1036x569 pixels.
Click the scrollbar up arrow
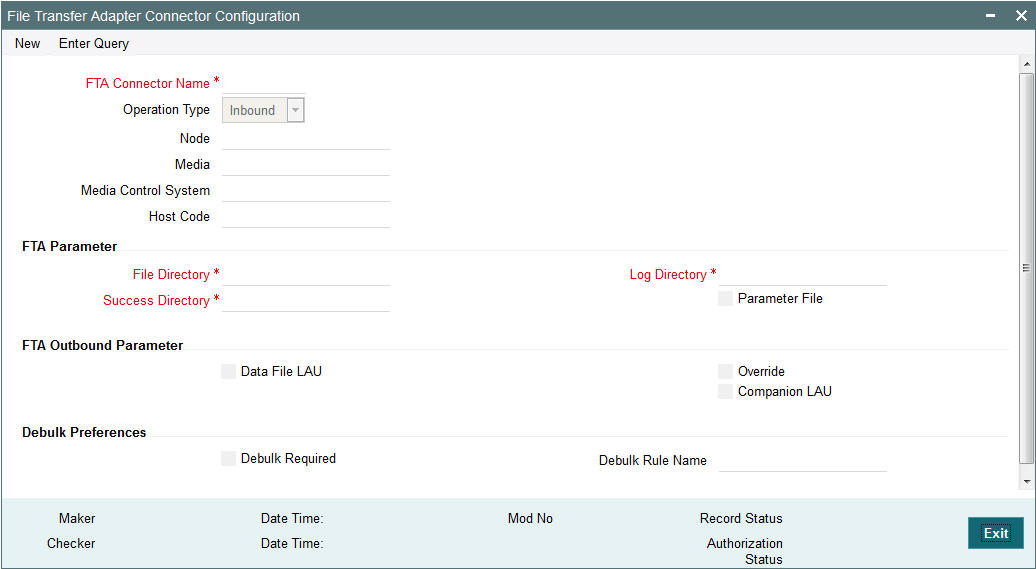pyautogui.click(x=1026, y=64)
